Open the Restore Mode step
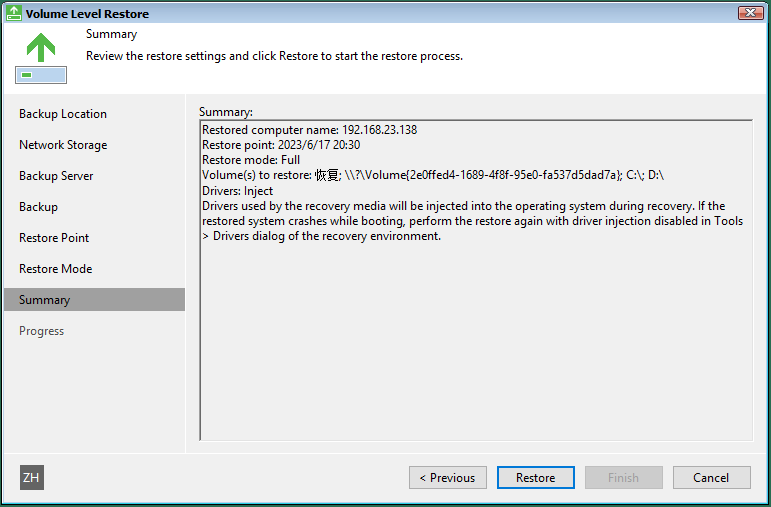Image resolution: width=771 pixels, height=507 pixels. click(56, 268)
